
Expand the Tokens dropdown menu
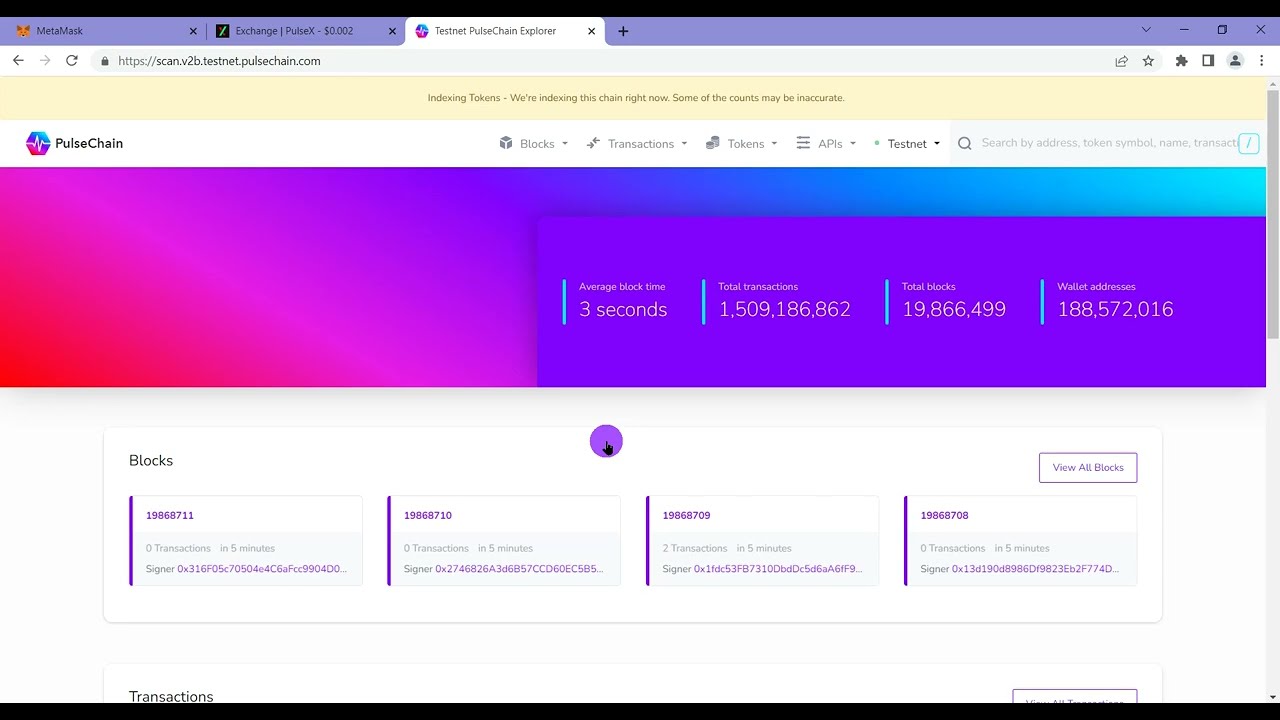click(x=741, y=143)
